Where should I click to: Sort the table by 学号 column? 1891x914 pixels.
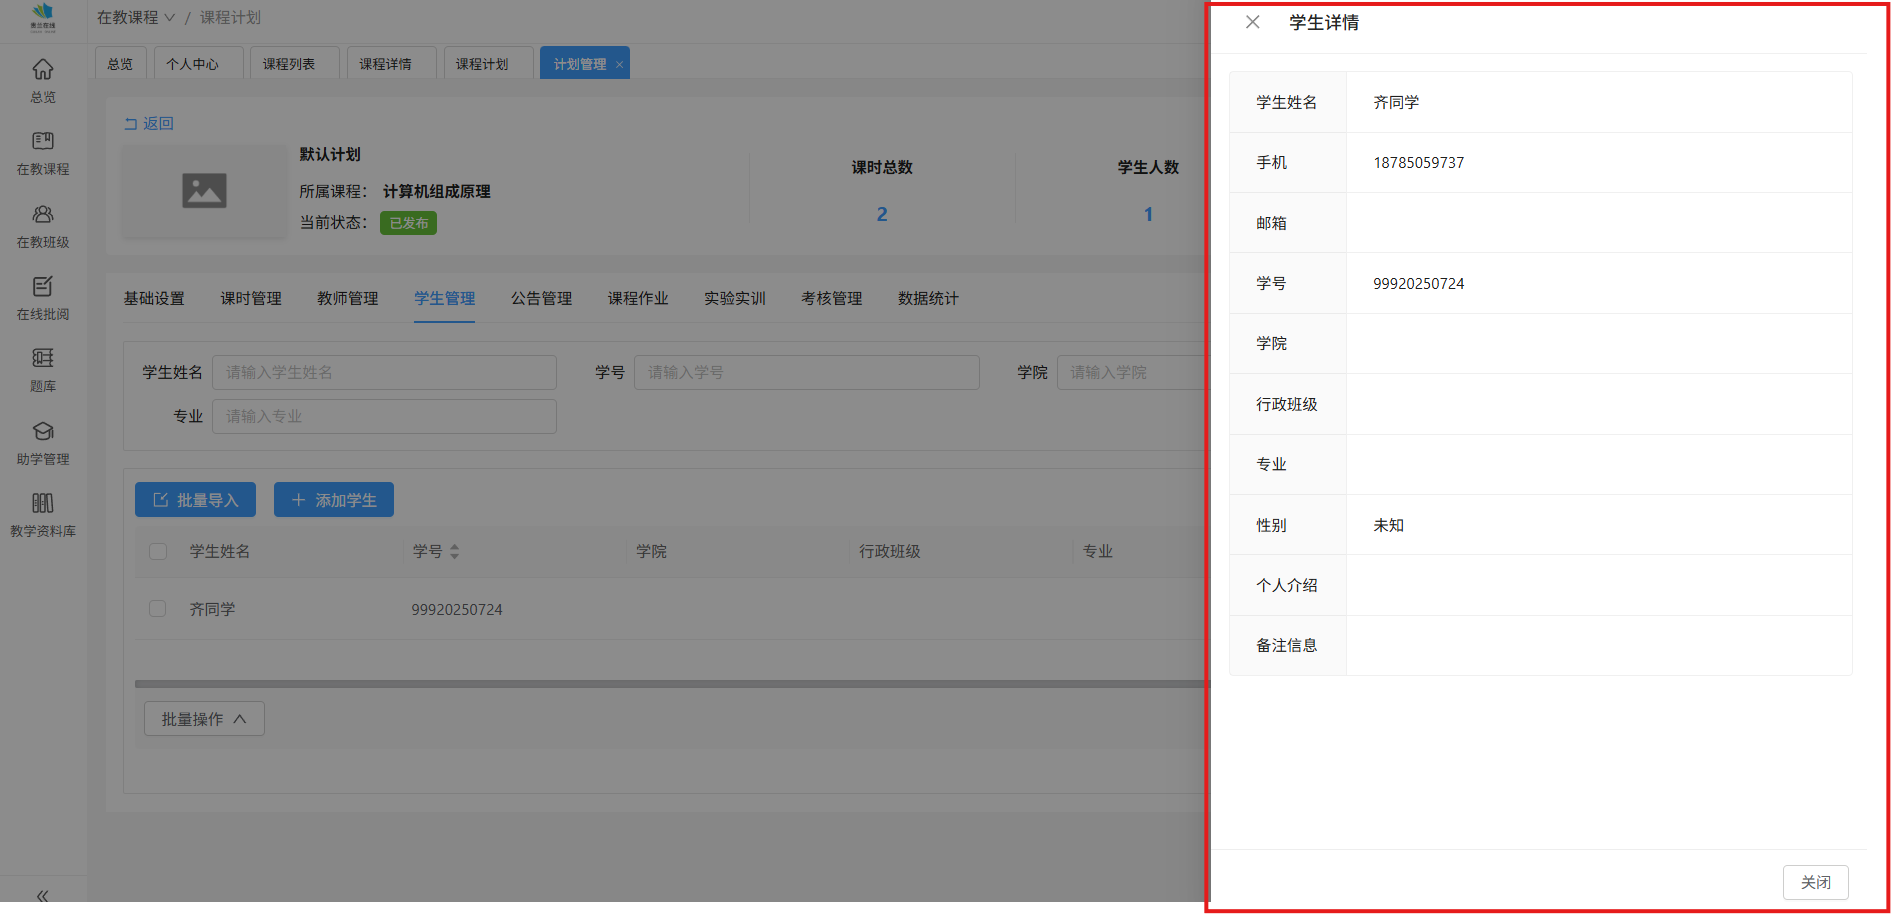tap(454, 552)
